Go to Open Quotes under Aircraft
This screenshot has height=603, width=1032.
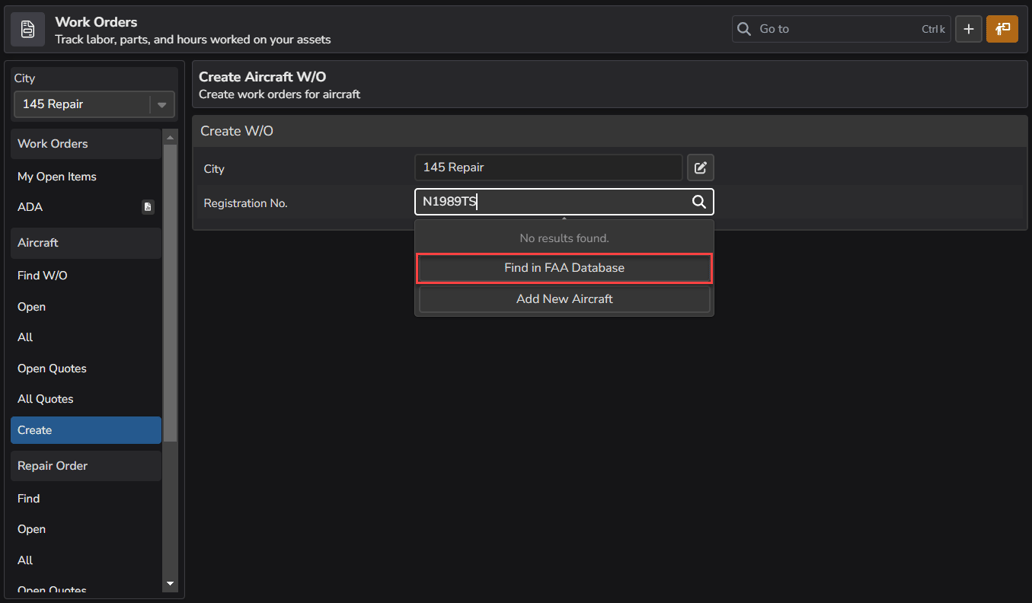coord(52,368)
